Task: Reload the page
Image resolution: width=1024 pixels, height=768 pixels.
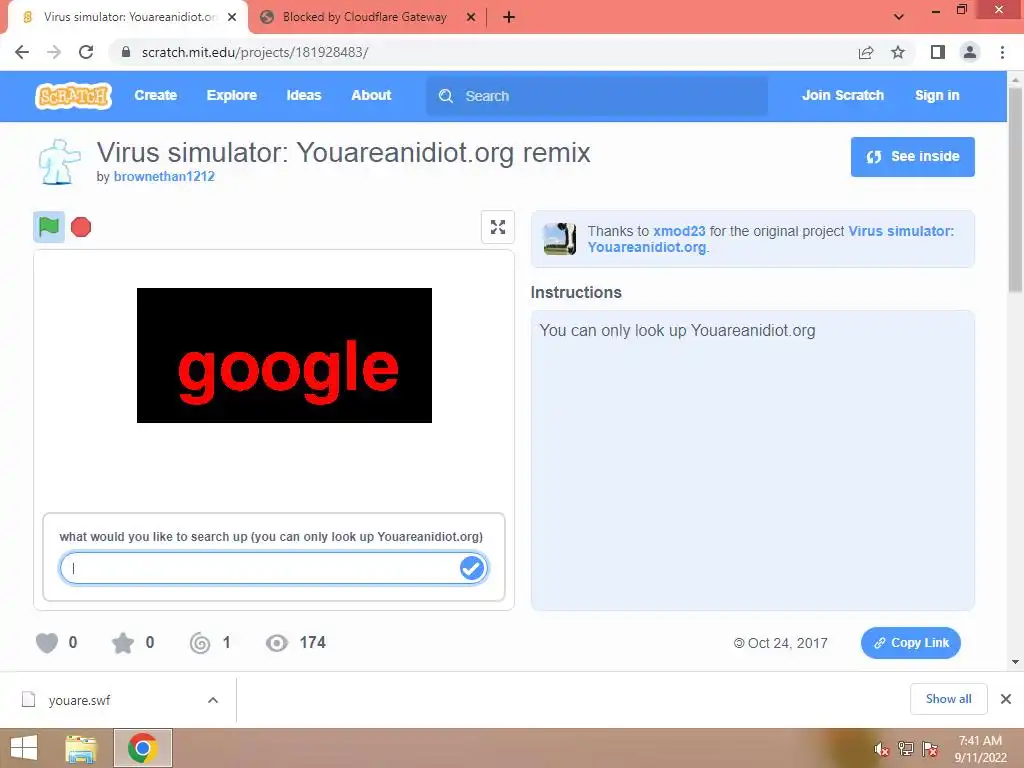Action: point(86,52)
